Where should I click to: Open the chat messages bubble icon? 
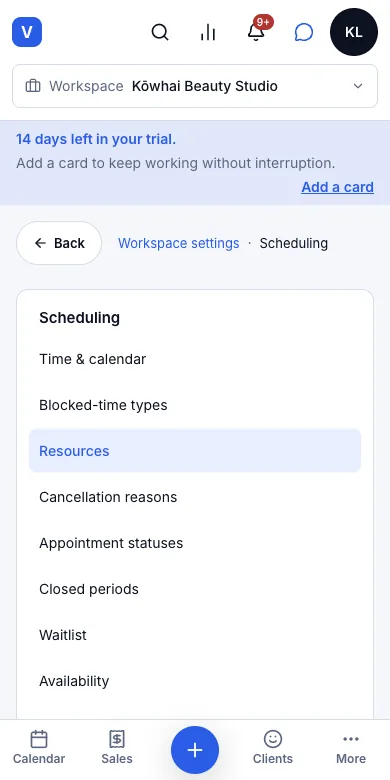pos(303,32)
